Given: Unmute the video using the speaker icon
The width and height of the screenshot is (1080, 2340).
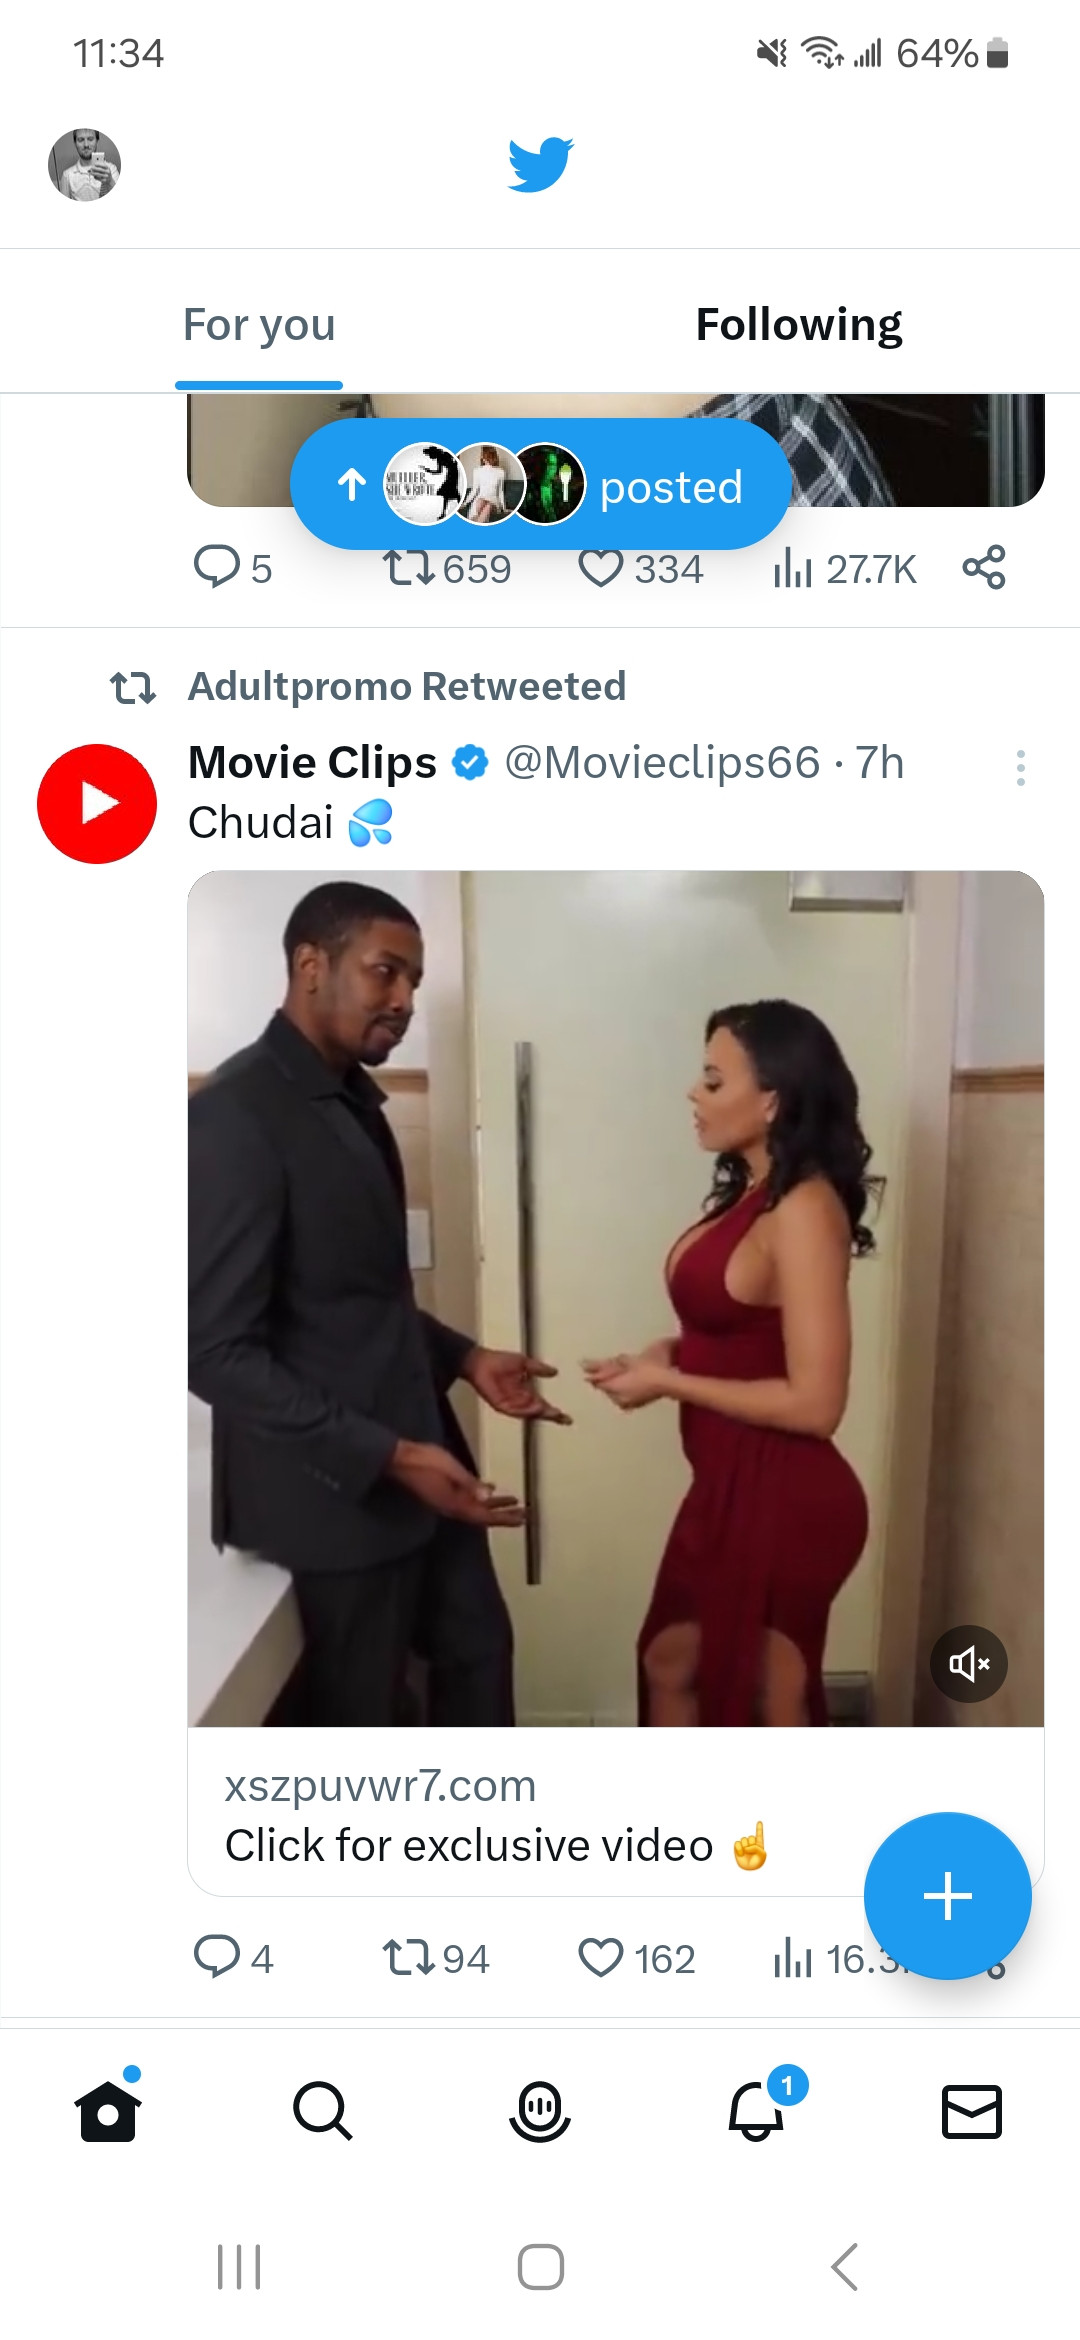Looking at the screenshot, I should (x=969, y=1664).
